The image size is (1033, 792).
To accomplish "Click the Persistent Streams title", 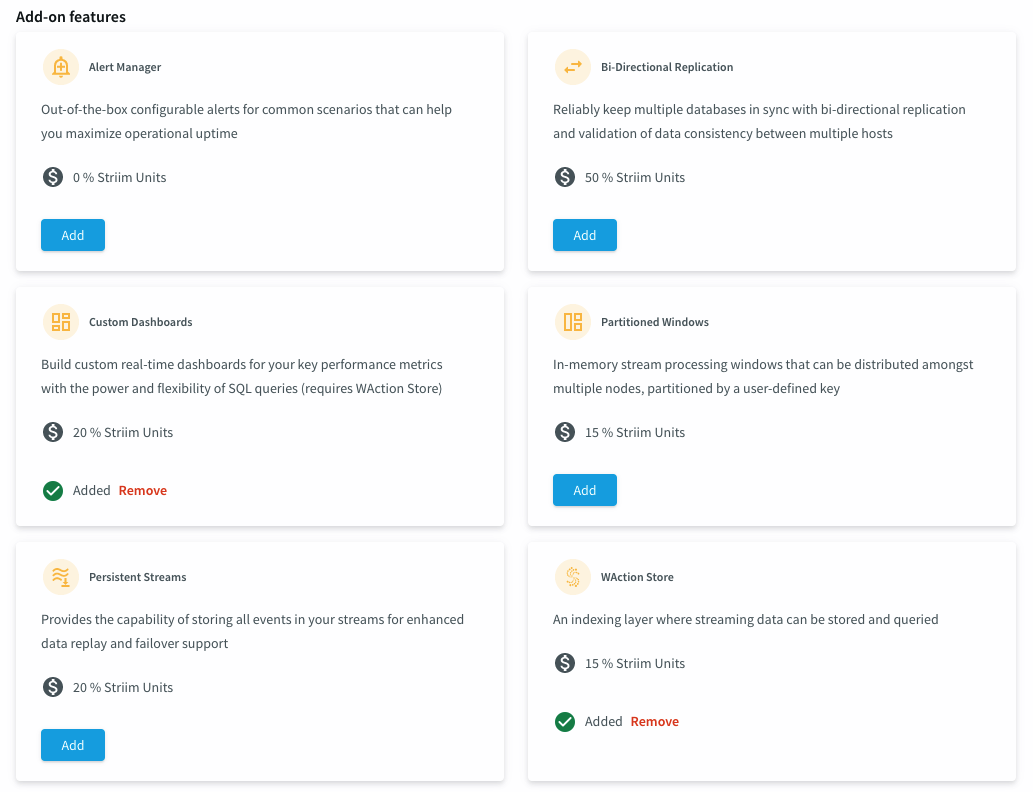I will [x=138, y=577].
